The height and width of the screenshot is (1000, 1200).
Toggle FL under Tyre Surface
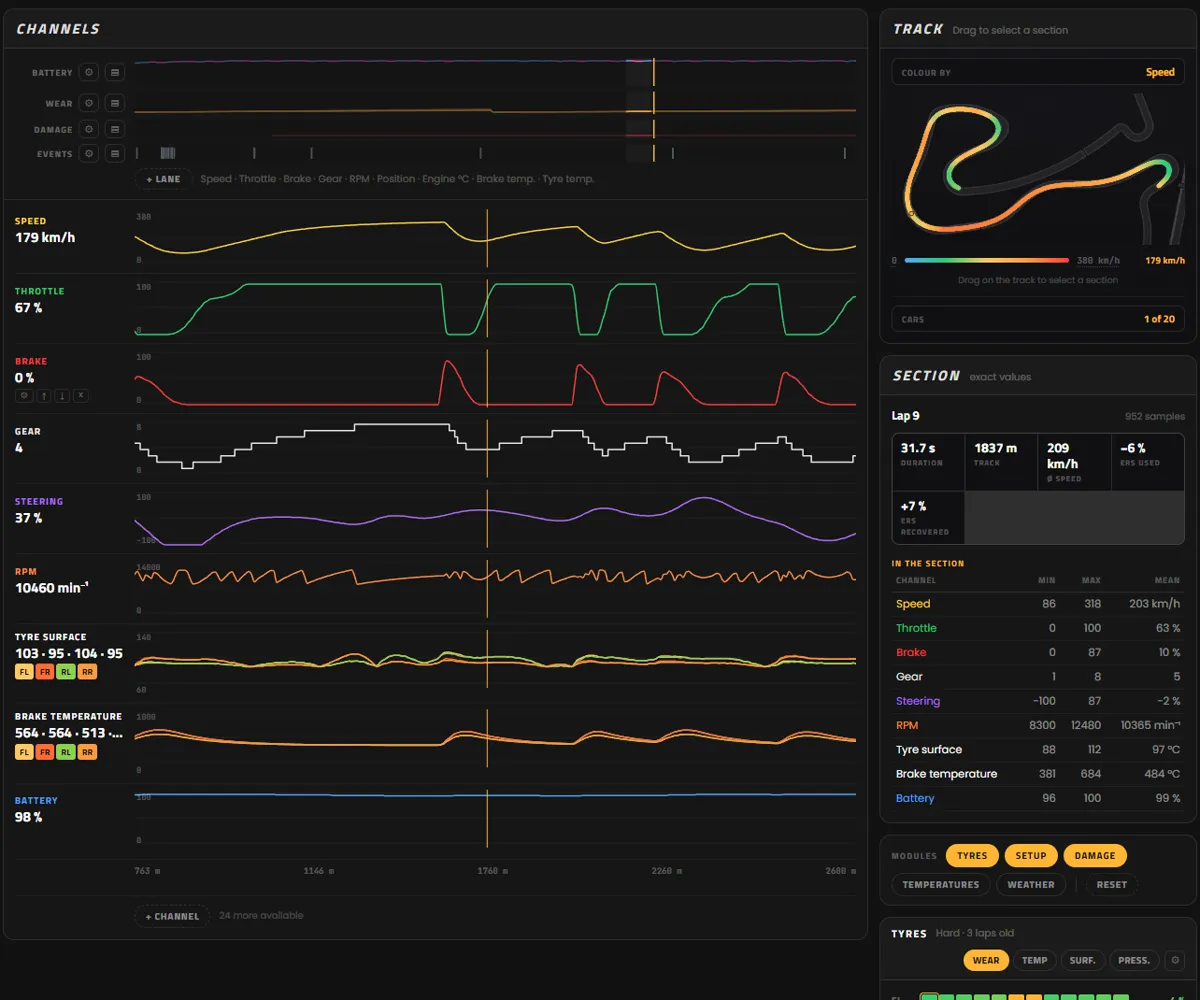coord(24,672)
